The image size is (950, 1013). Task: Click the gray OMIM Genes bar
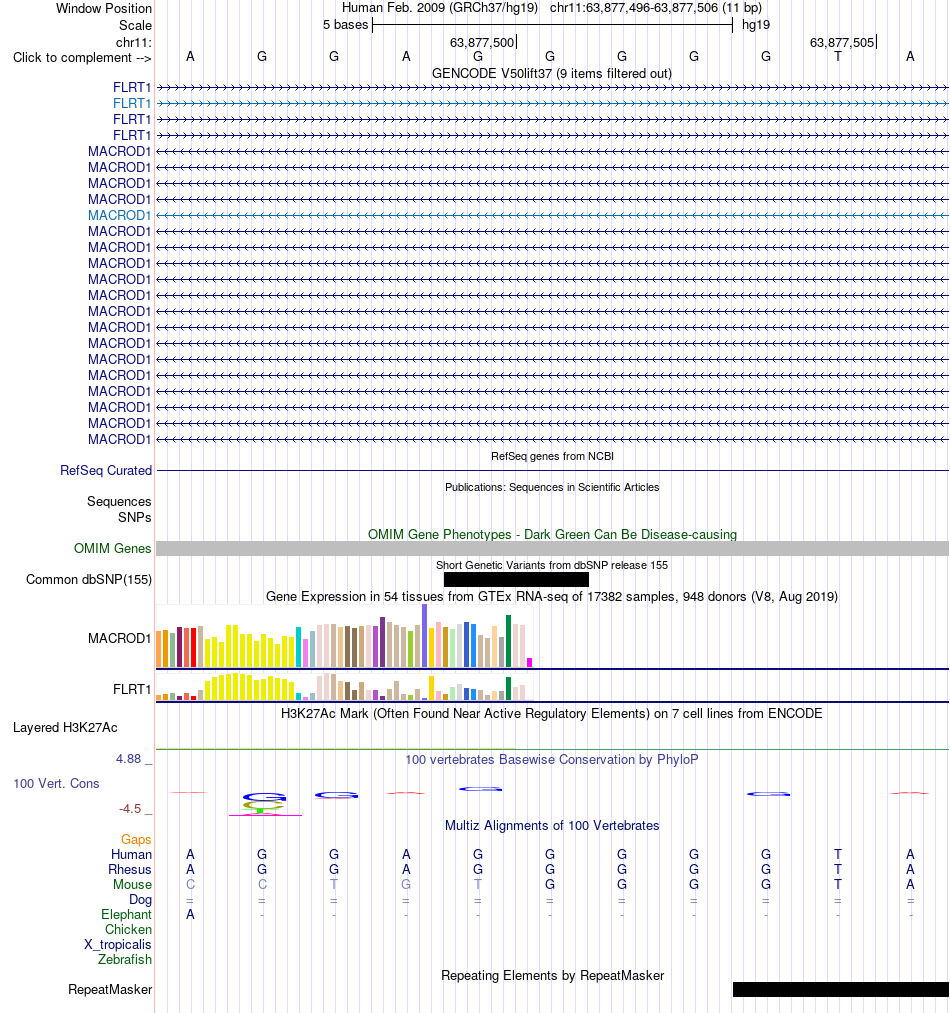(553, 548)
